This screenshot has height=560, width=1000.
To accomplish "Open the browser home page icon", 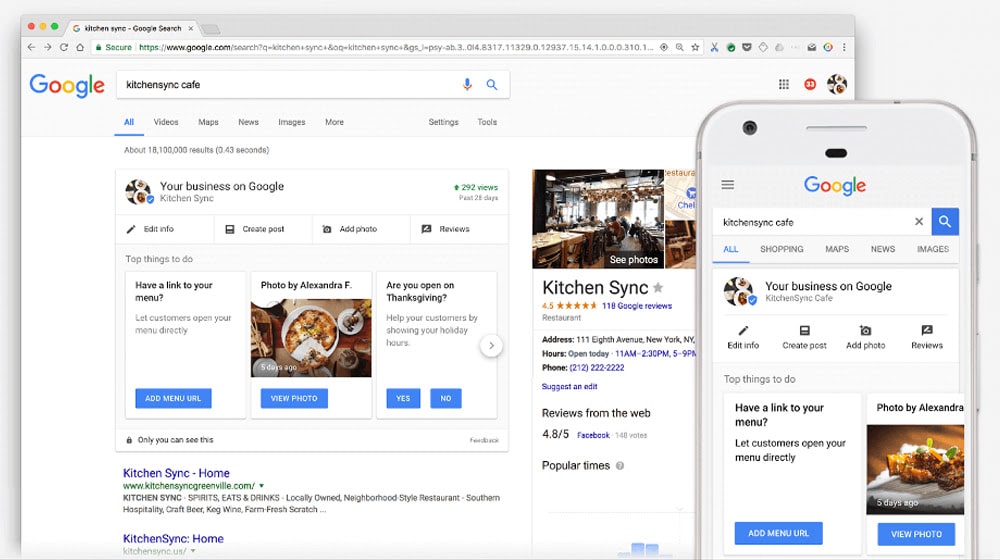I will (80, 47).
